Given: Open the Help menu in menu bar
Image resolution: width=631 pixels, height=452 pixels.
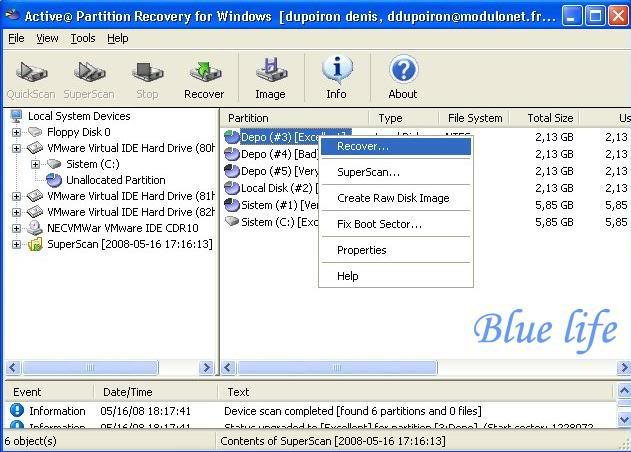Looking at the screenshot, I should click(x=118, y=39).
